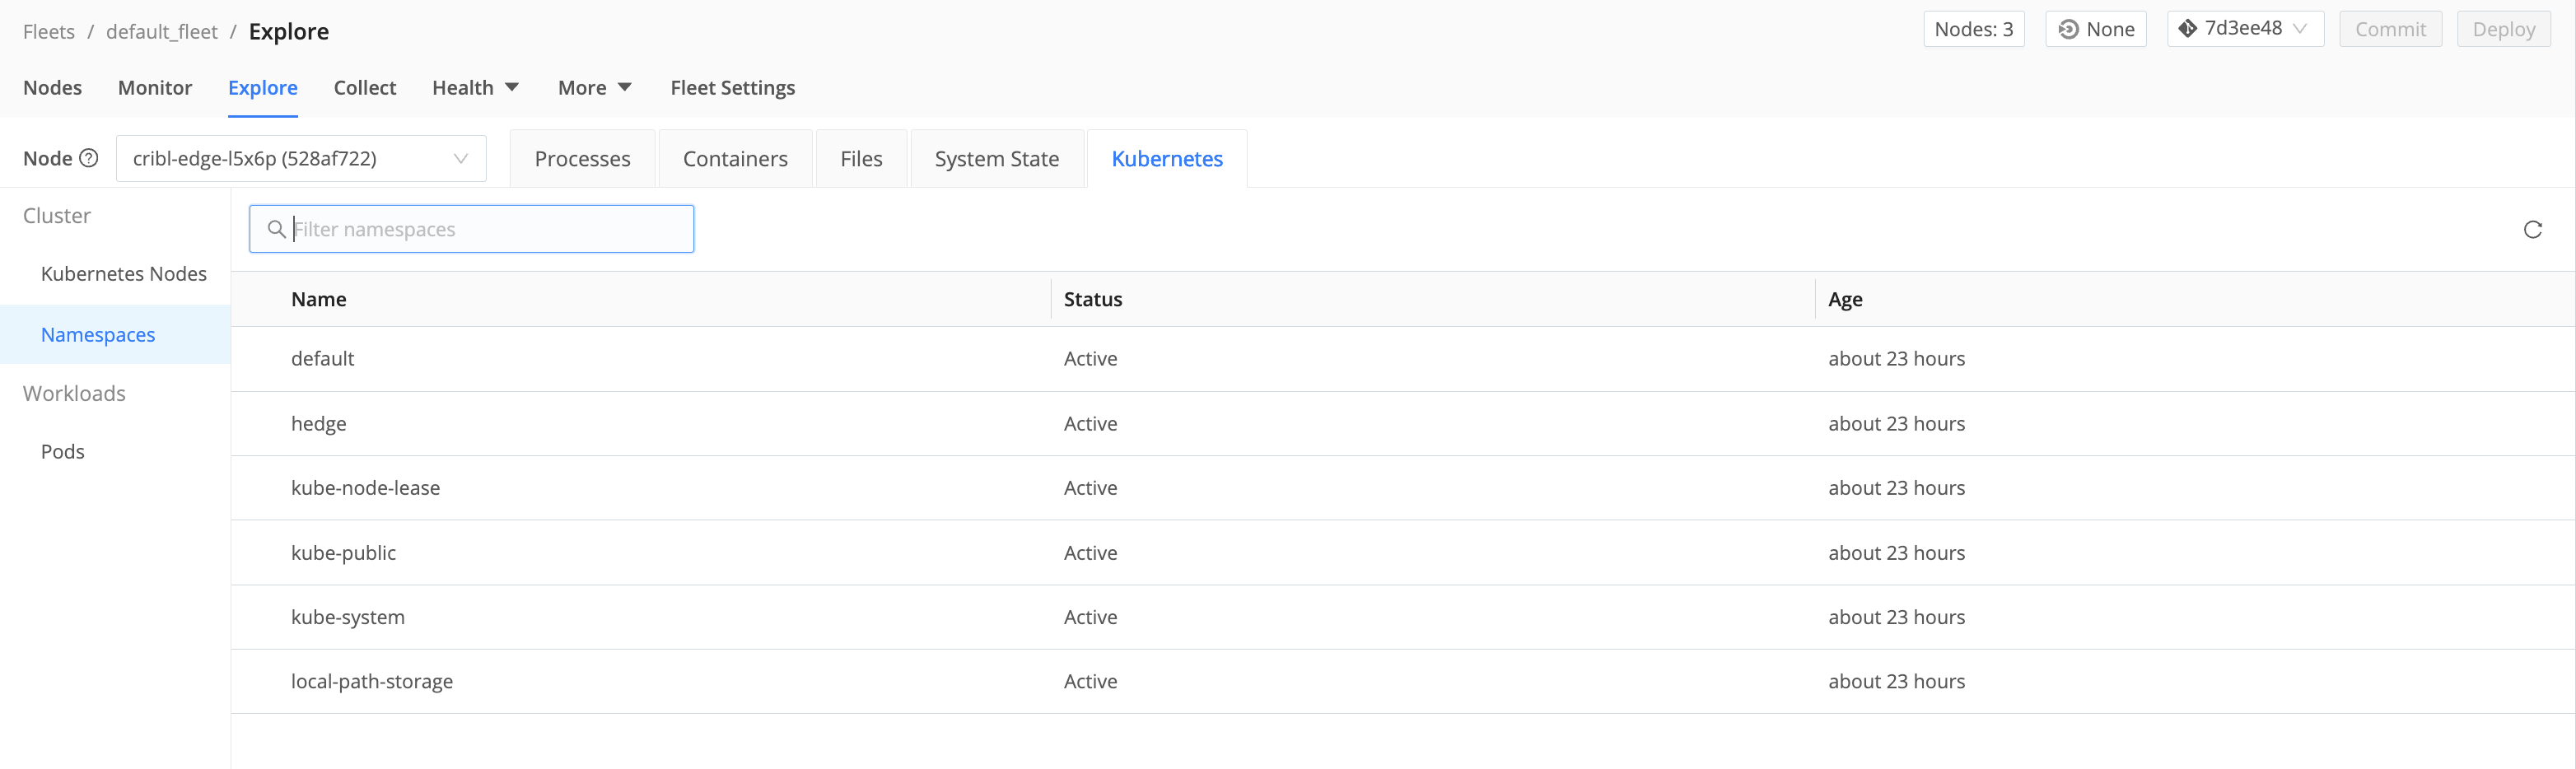
Task: Open Pods under the Workloads section
Action: 62,451
